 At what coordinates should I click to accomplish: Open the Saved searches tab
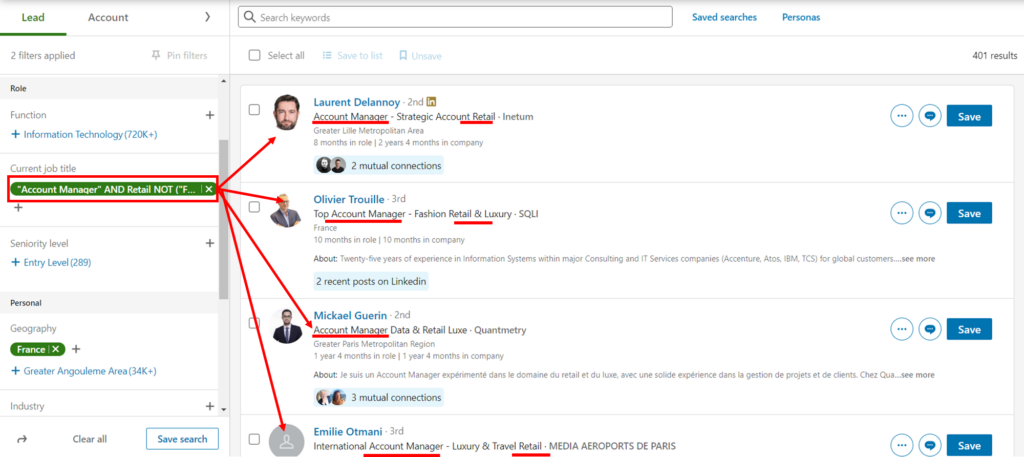click(x=724, y=17)
